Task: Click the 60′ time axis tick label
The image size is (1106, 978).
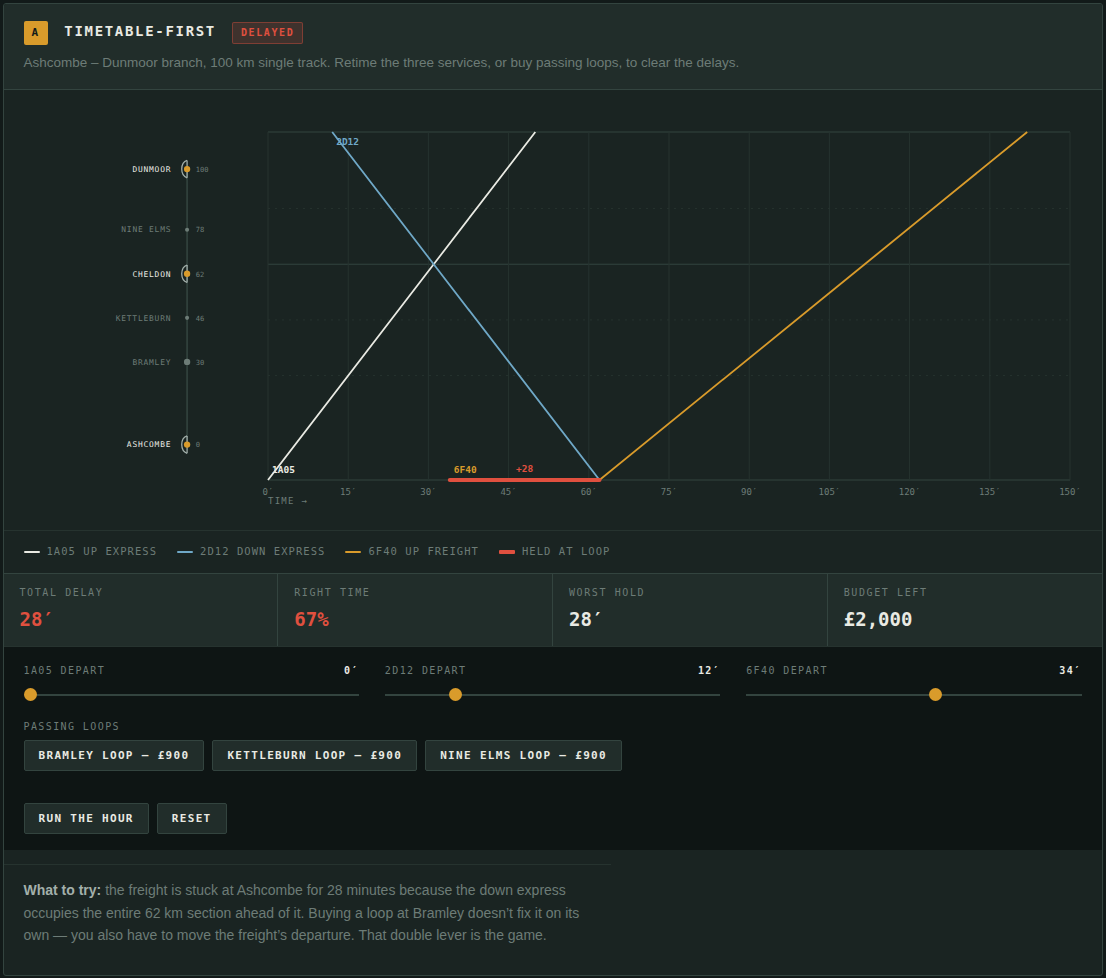Action: coord(588,491)
